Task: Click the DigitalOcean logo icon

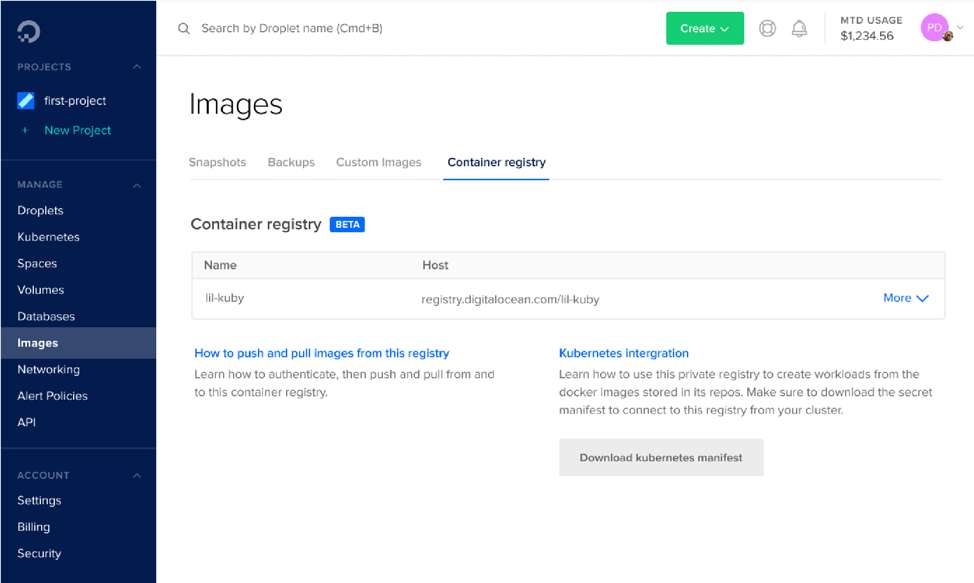Action: coord(28,32)
